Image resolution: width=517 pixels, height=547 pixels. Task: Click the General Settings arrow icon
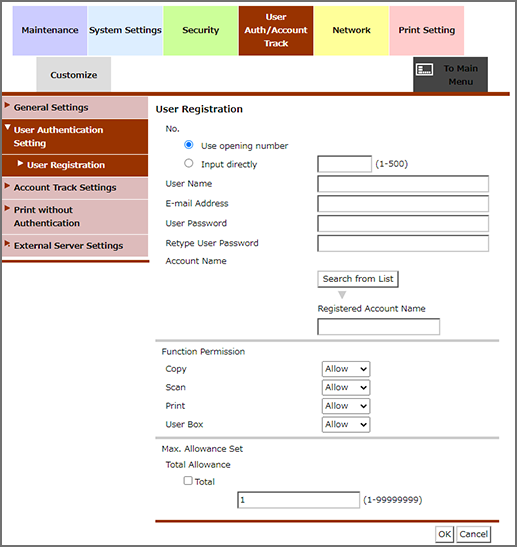pos(7,105)
